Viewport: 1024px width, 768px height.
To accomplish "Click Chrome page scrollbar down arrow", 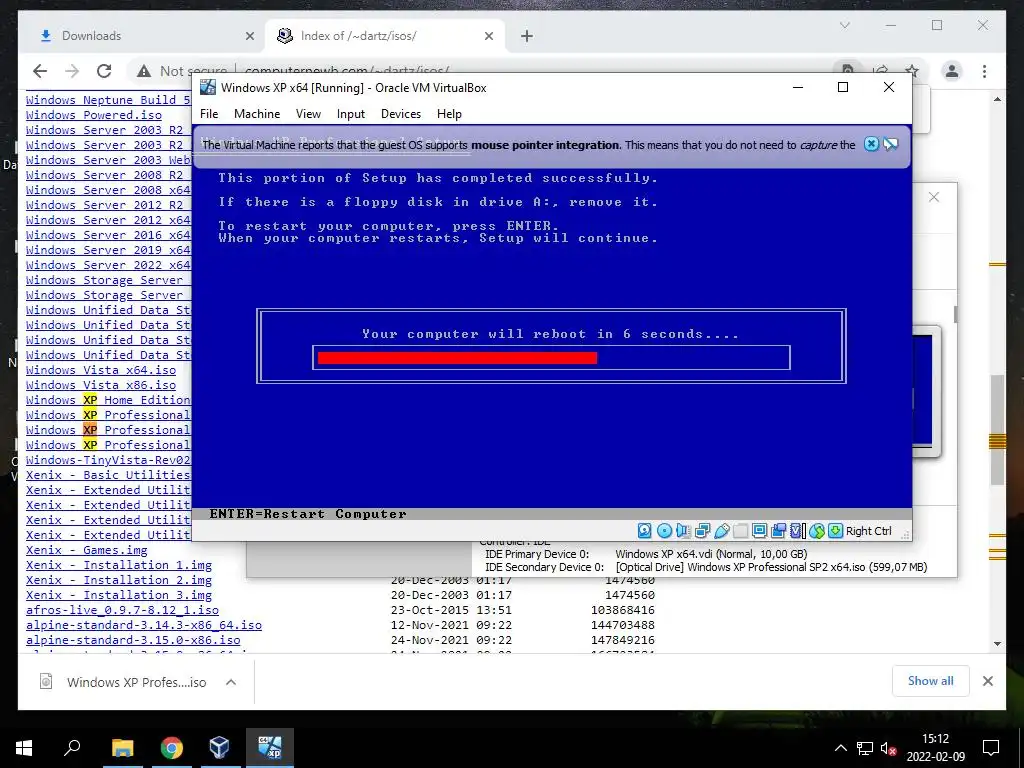I will (997, 644).
